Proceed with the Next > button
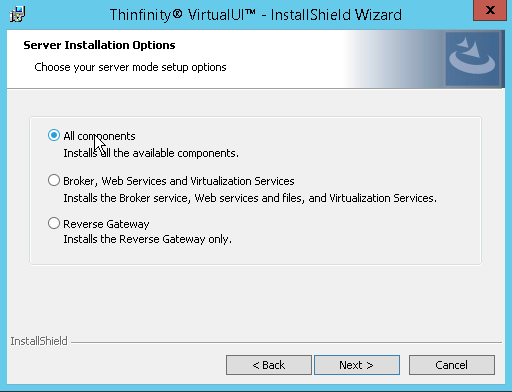Image resolution: width=512 pixels, height=392 pixels. [357, 365]
